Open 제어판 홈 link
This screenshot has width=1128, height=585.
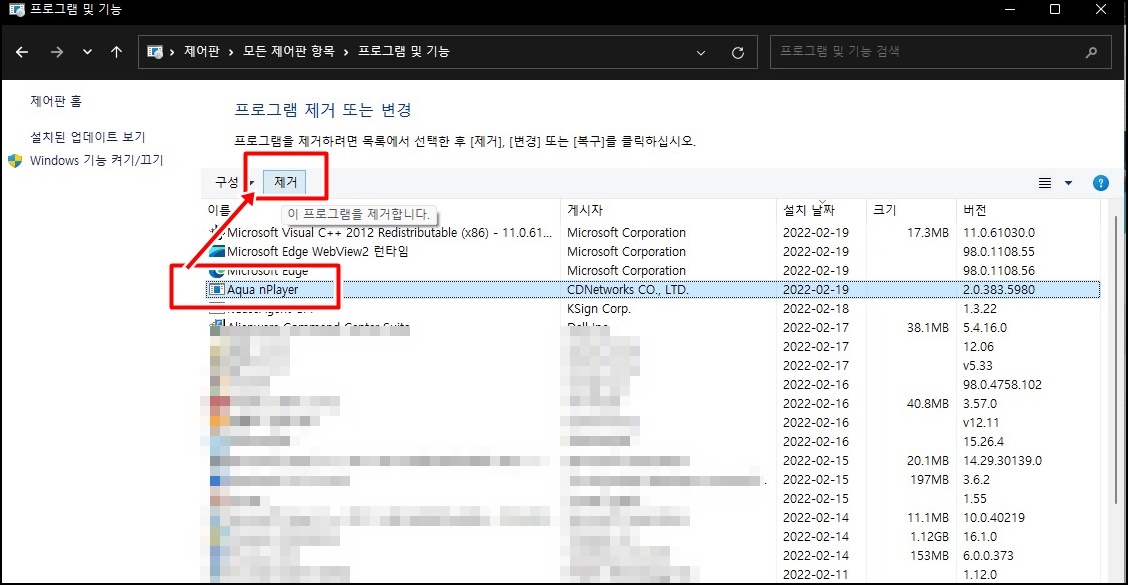click(x=56, y=101)
